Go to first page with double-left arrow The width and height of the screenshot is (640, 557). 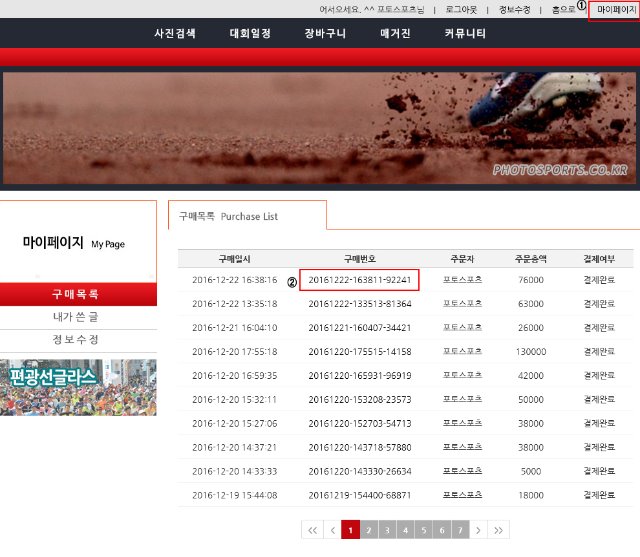pyautogui.click(x=312, y=530)
